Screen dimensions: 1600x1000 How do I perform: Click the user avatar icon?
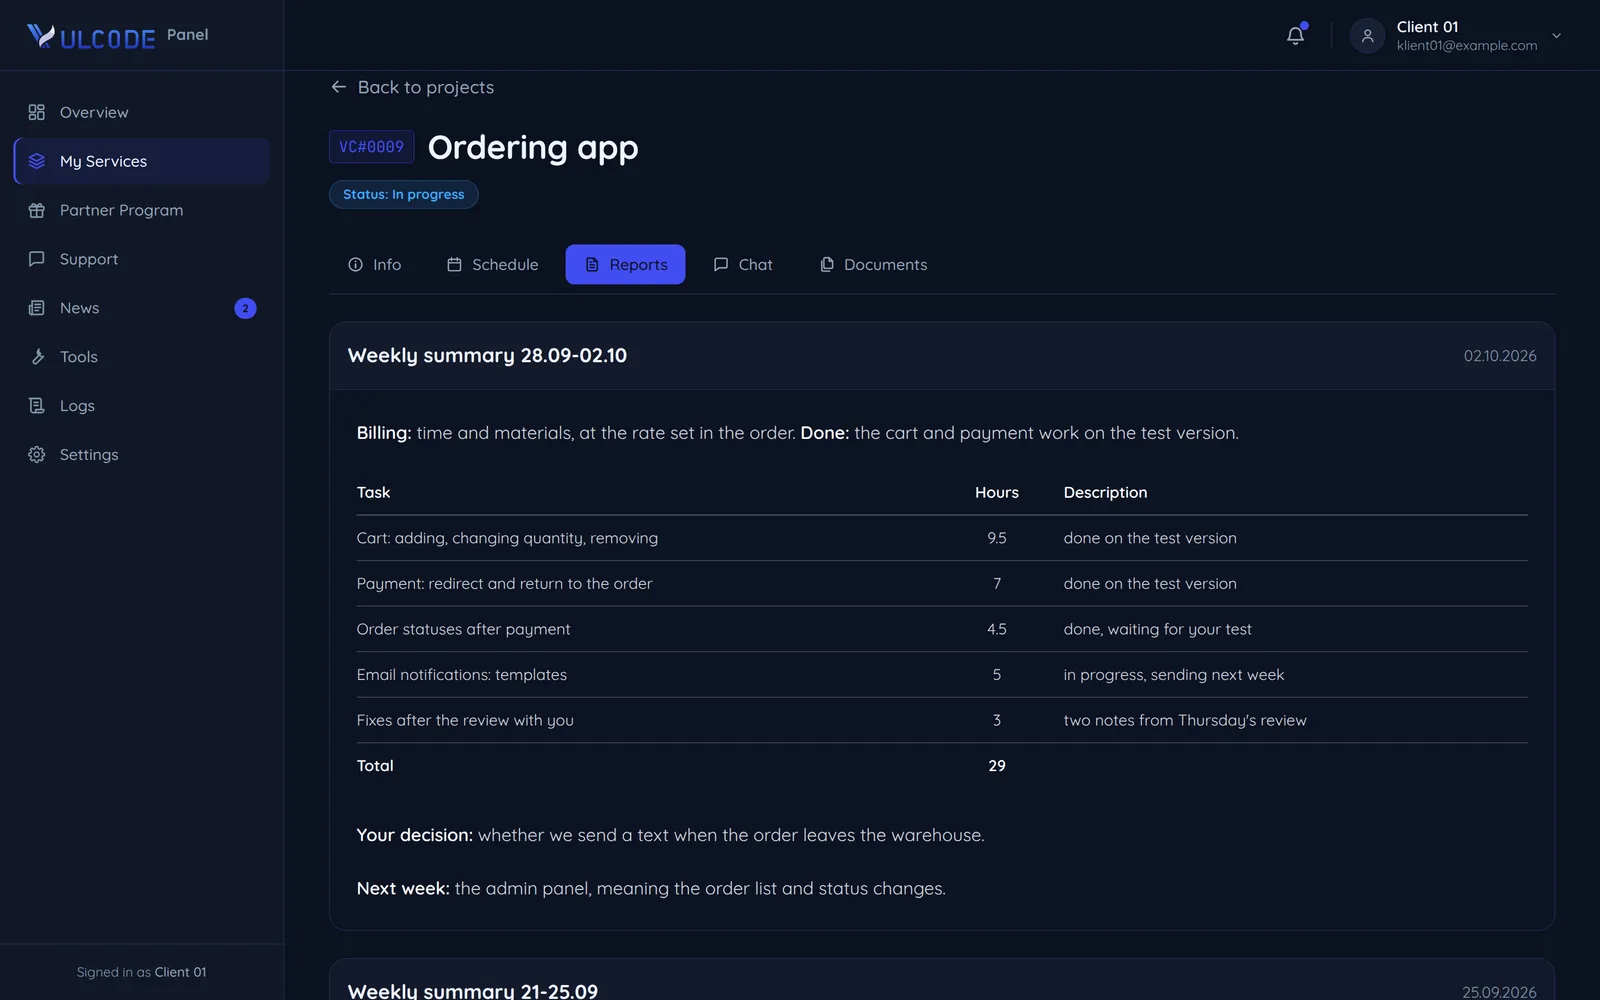[1367, 36]
